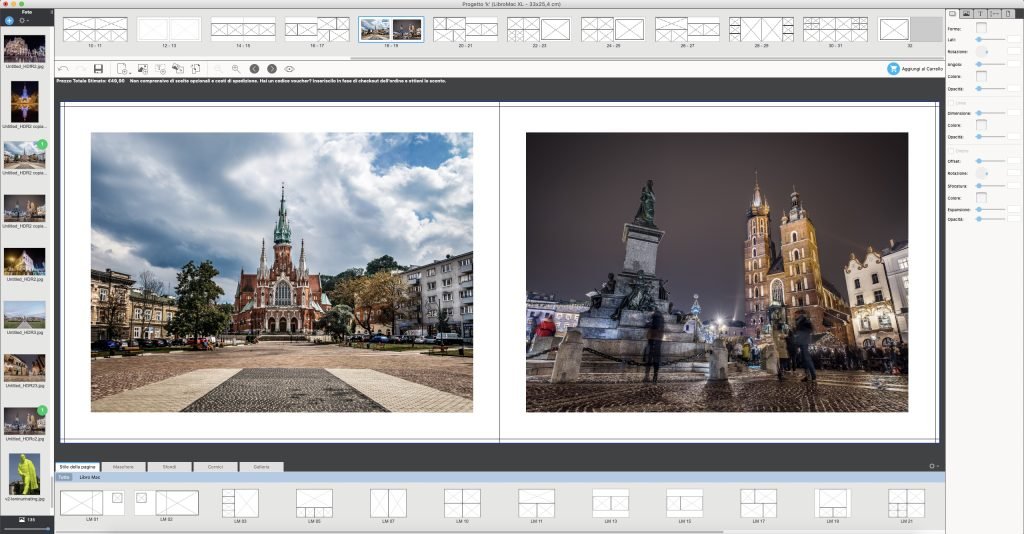Switch to the Galleria tab
This screenshot has width=1024, height=534.
click(261, 467)
